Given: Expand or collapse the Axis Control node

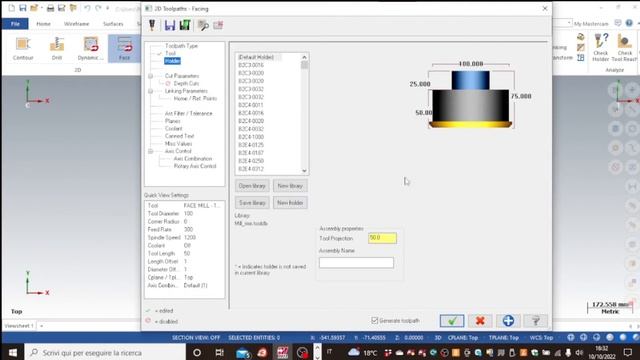Looking at the screenshot, I should (151, 151).
